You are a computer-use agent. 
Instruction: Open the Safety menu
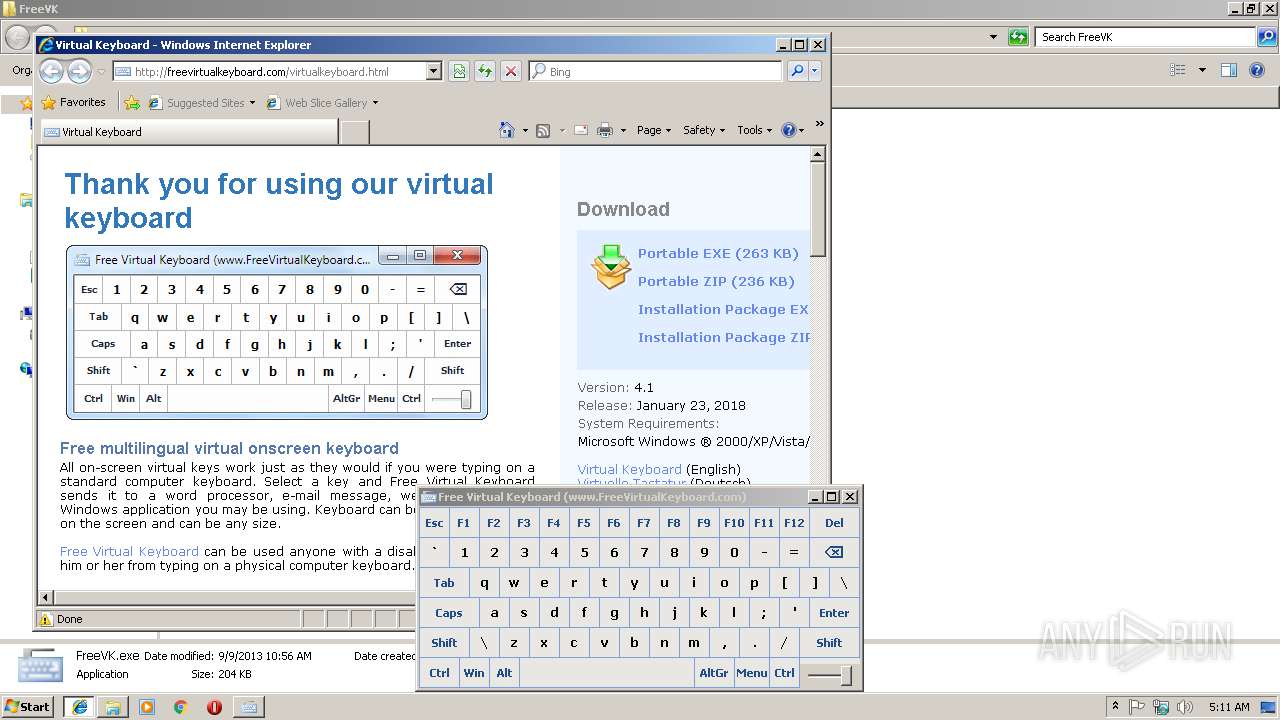704,130
